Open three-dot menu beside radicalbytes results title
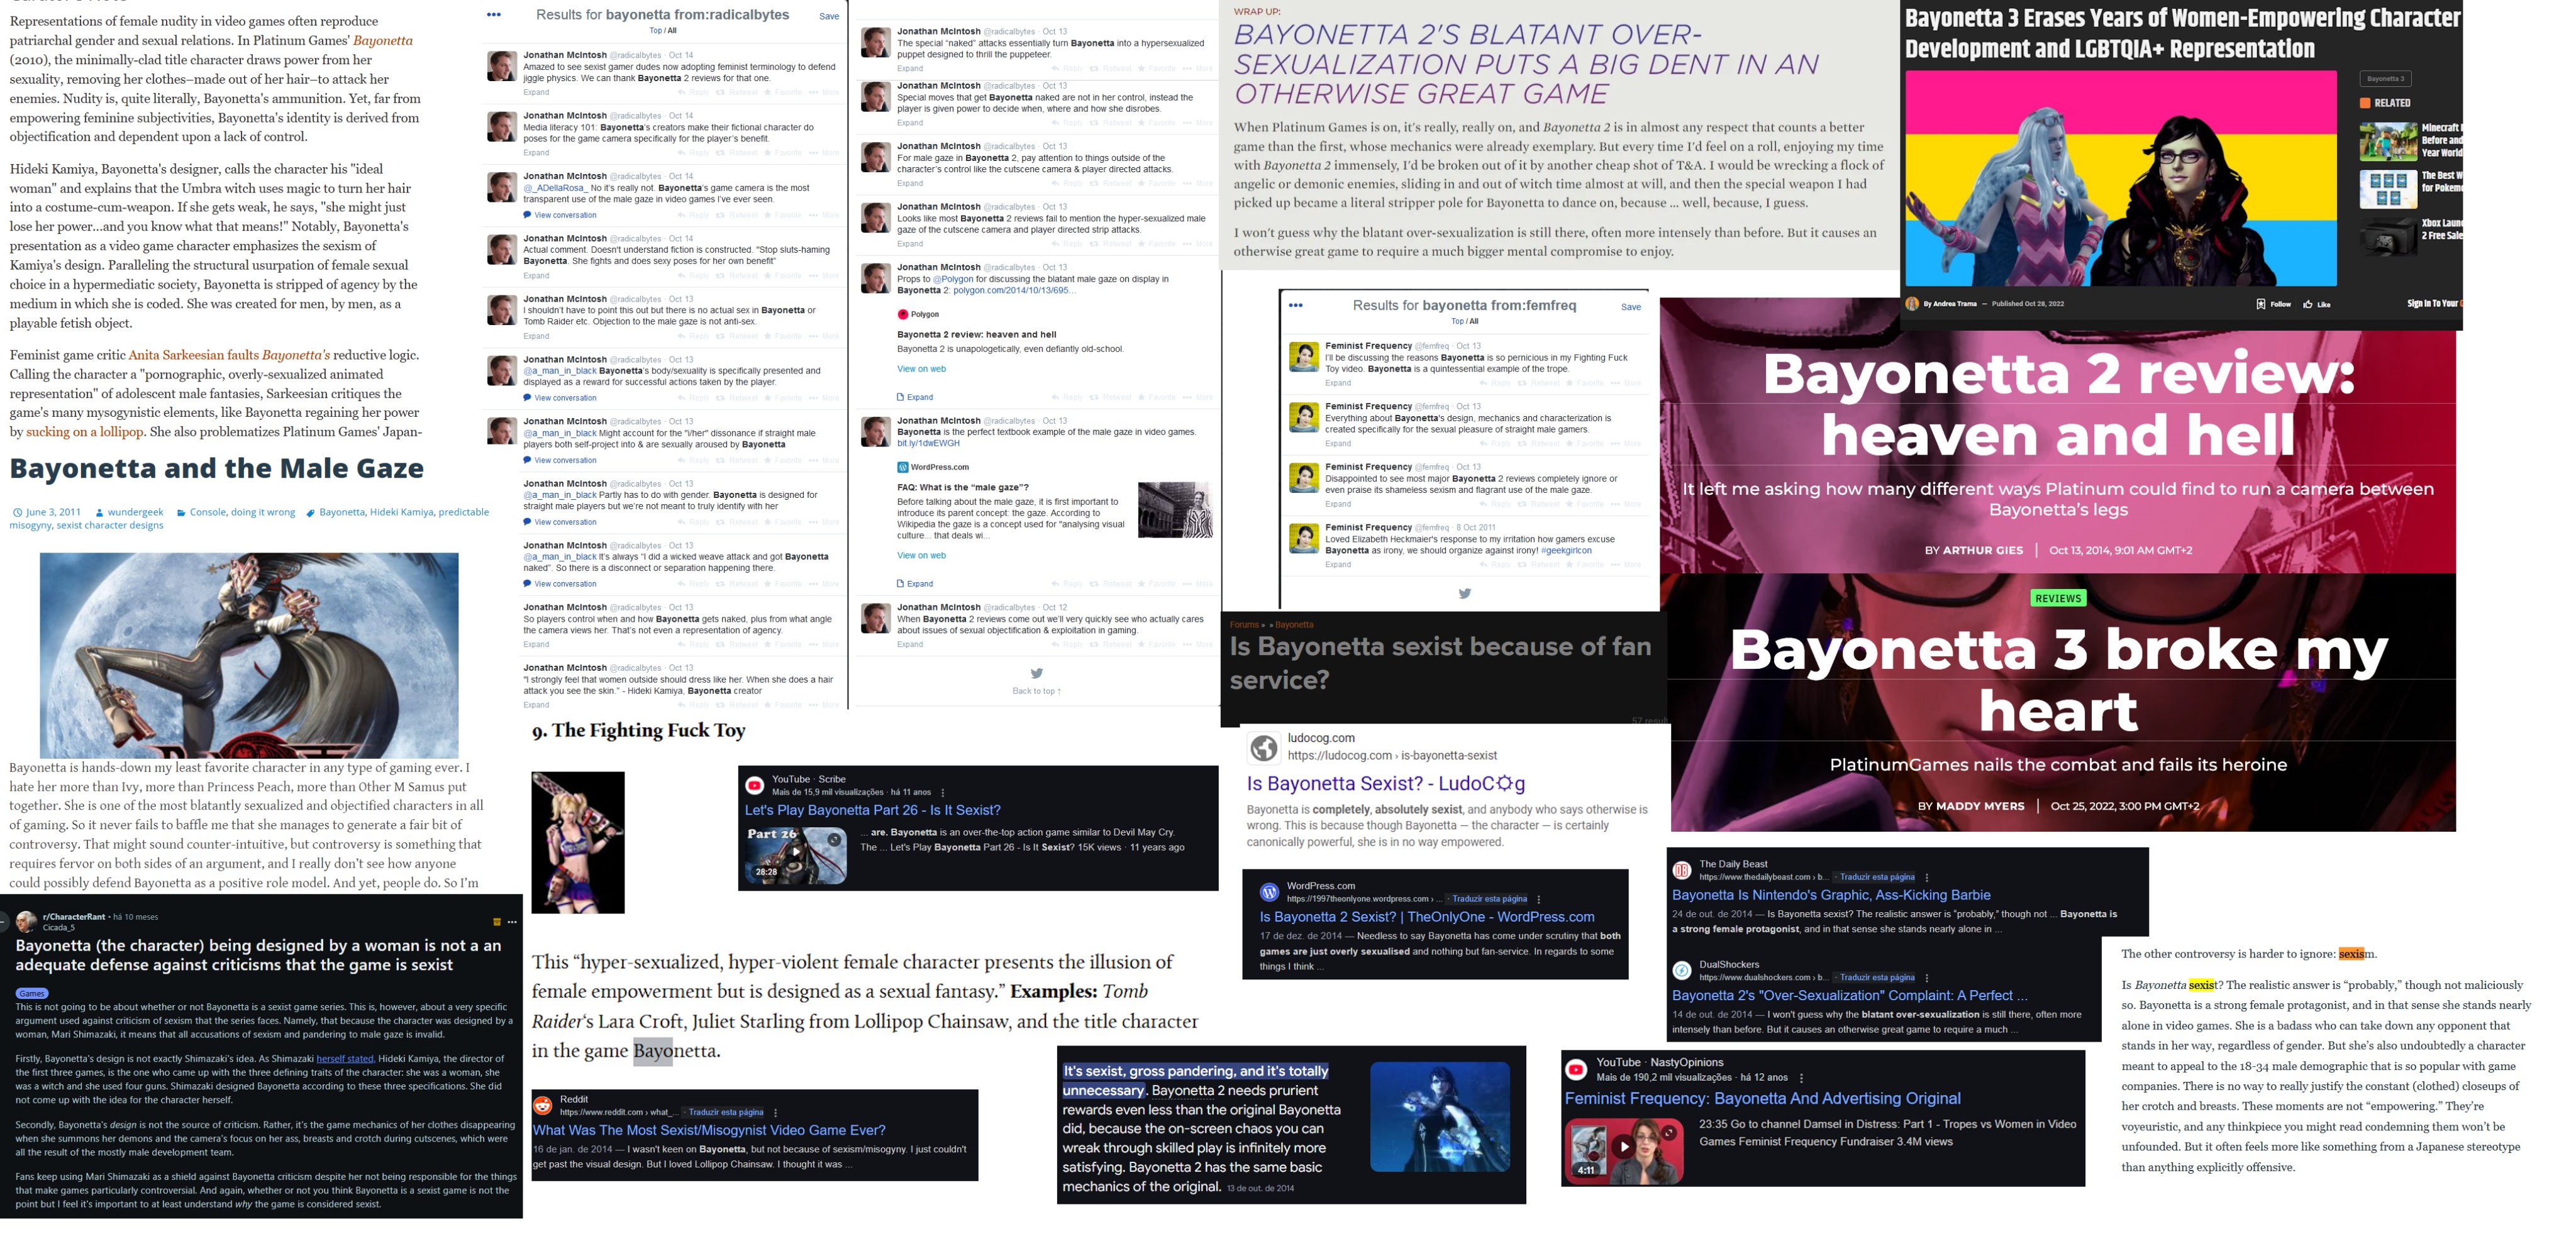The image size is (2576, 1246). tap(493, 15)
